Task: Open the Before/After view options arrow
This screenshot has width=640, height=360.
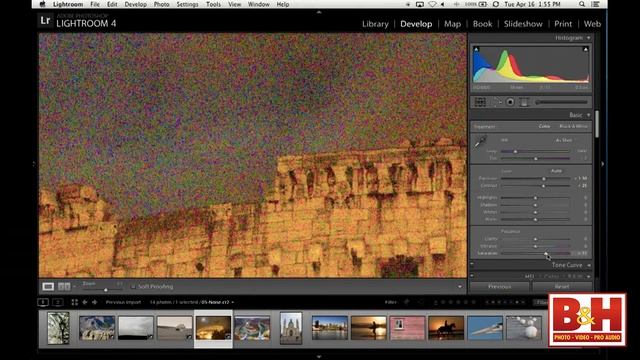Action: 74,287
